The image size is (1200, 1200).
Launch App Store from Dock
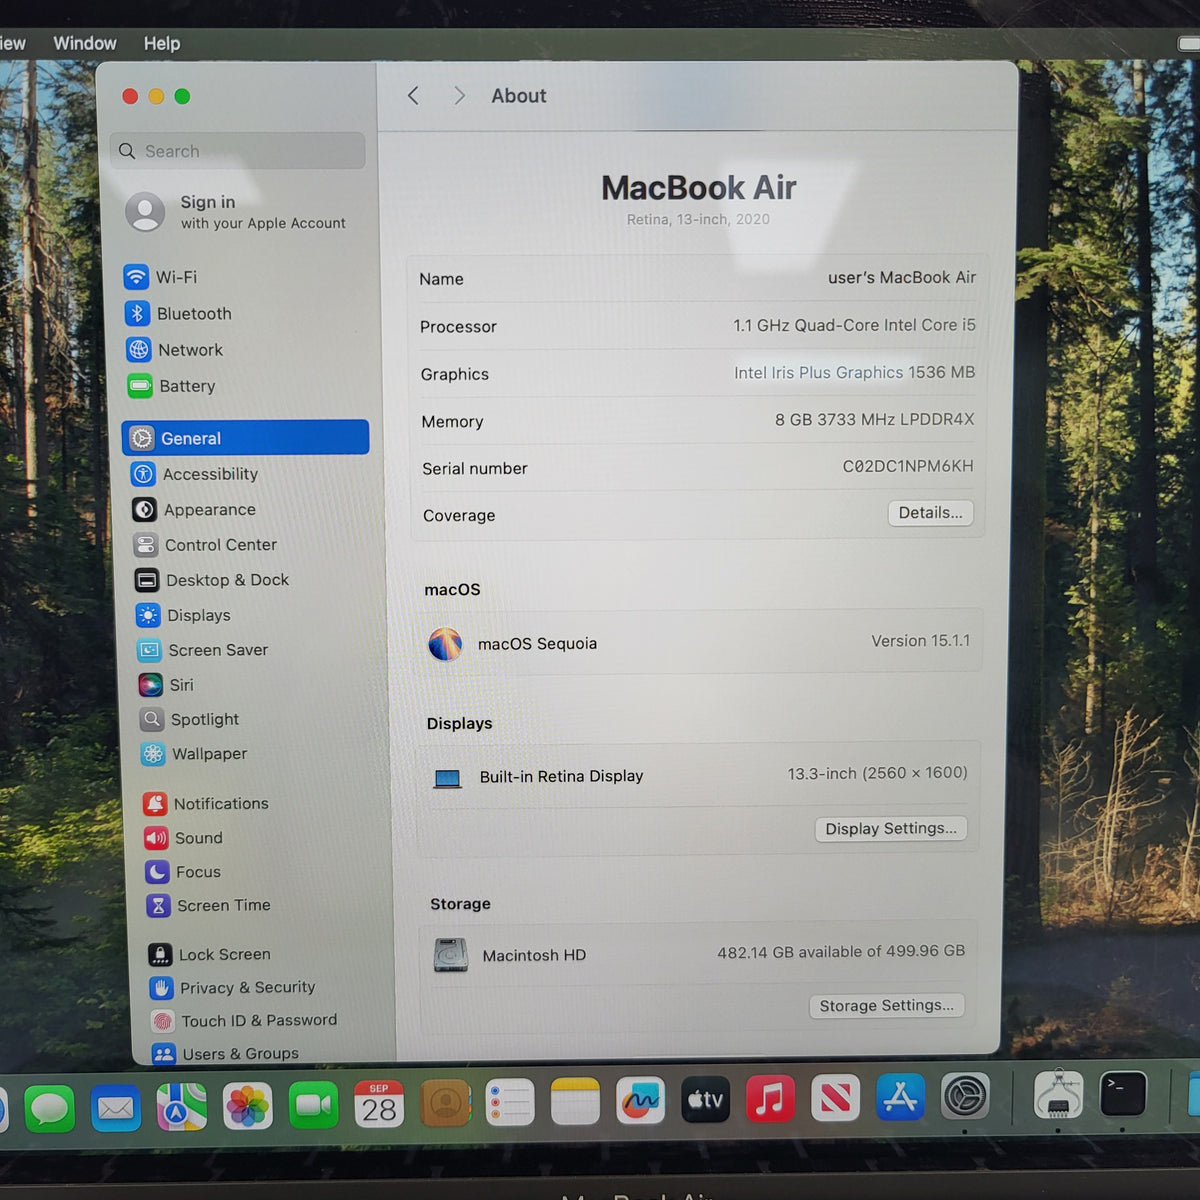click(x=900, y=1097)
